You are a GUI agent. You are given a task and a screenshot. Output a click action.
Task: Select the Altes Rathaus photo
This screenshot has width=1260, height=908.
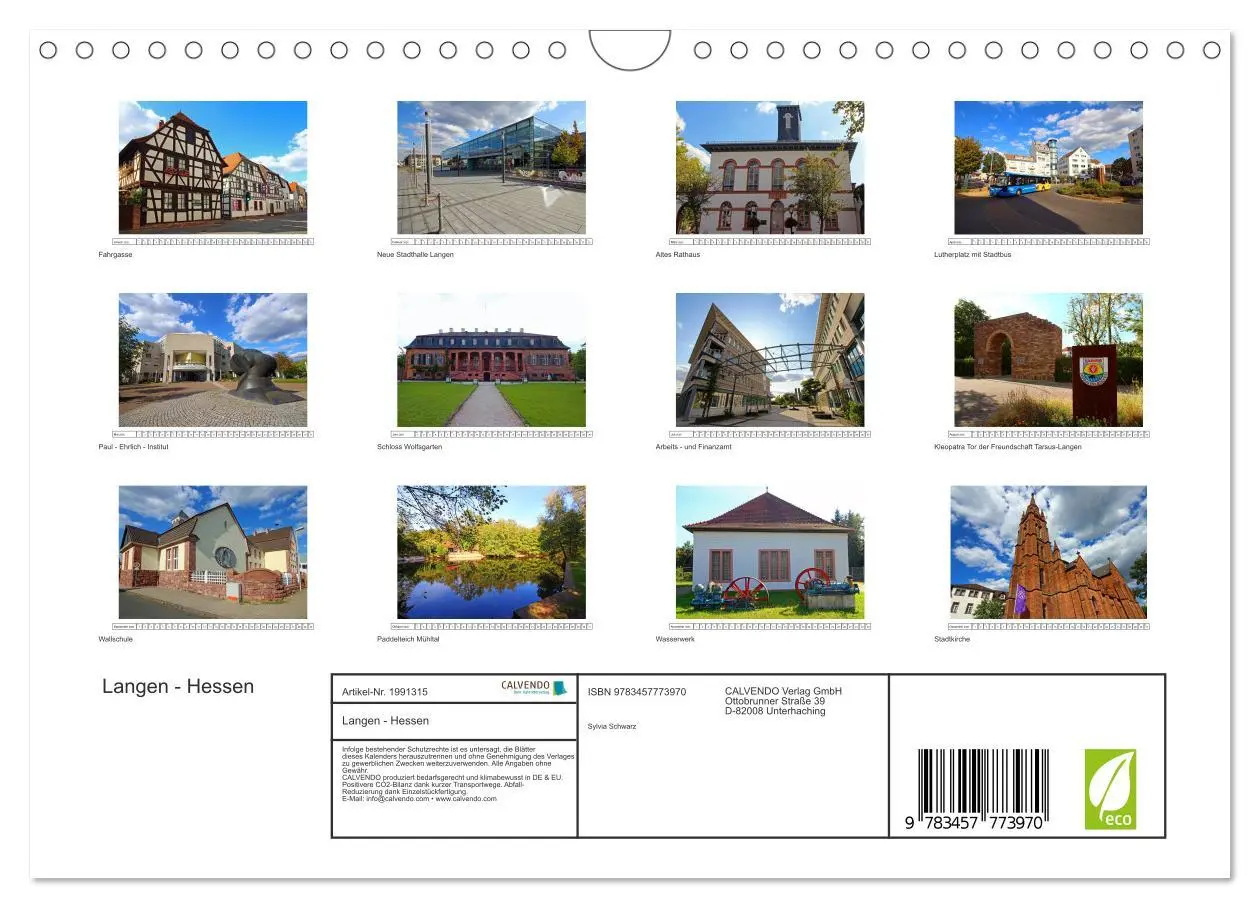click(x=770, y=167)
